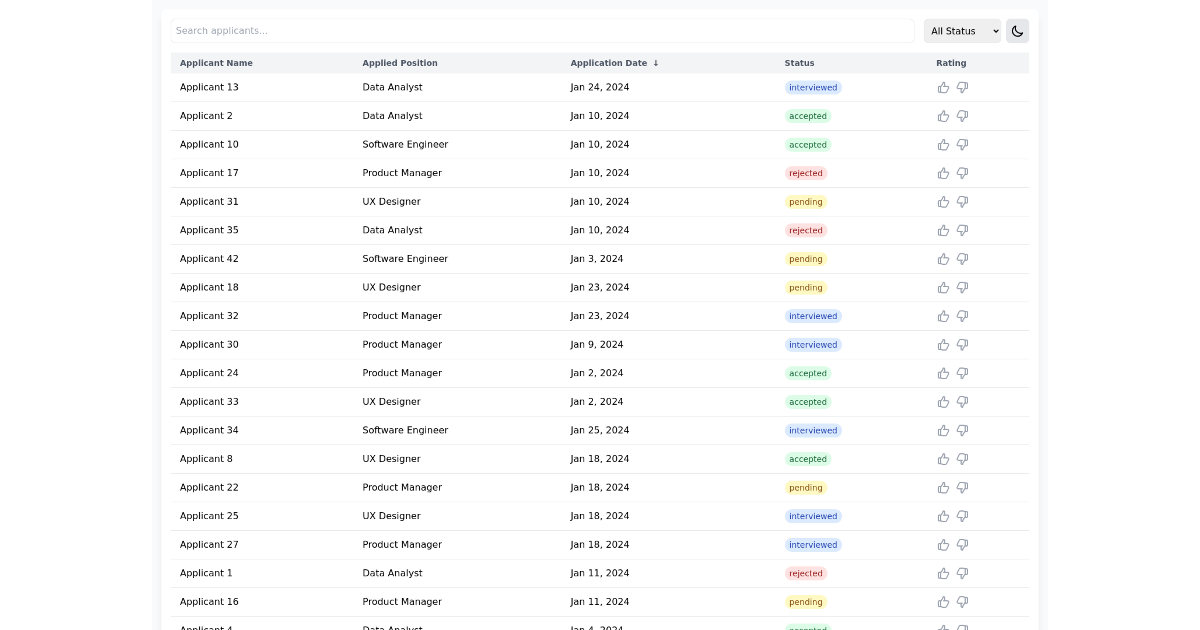
Task: Give thumbs down to Applicant 17
Action: click(x=962, y=173)
